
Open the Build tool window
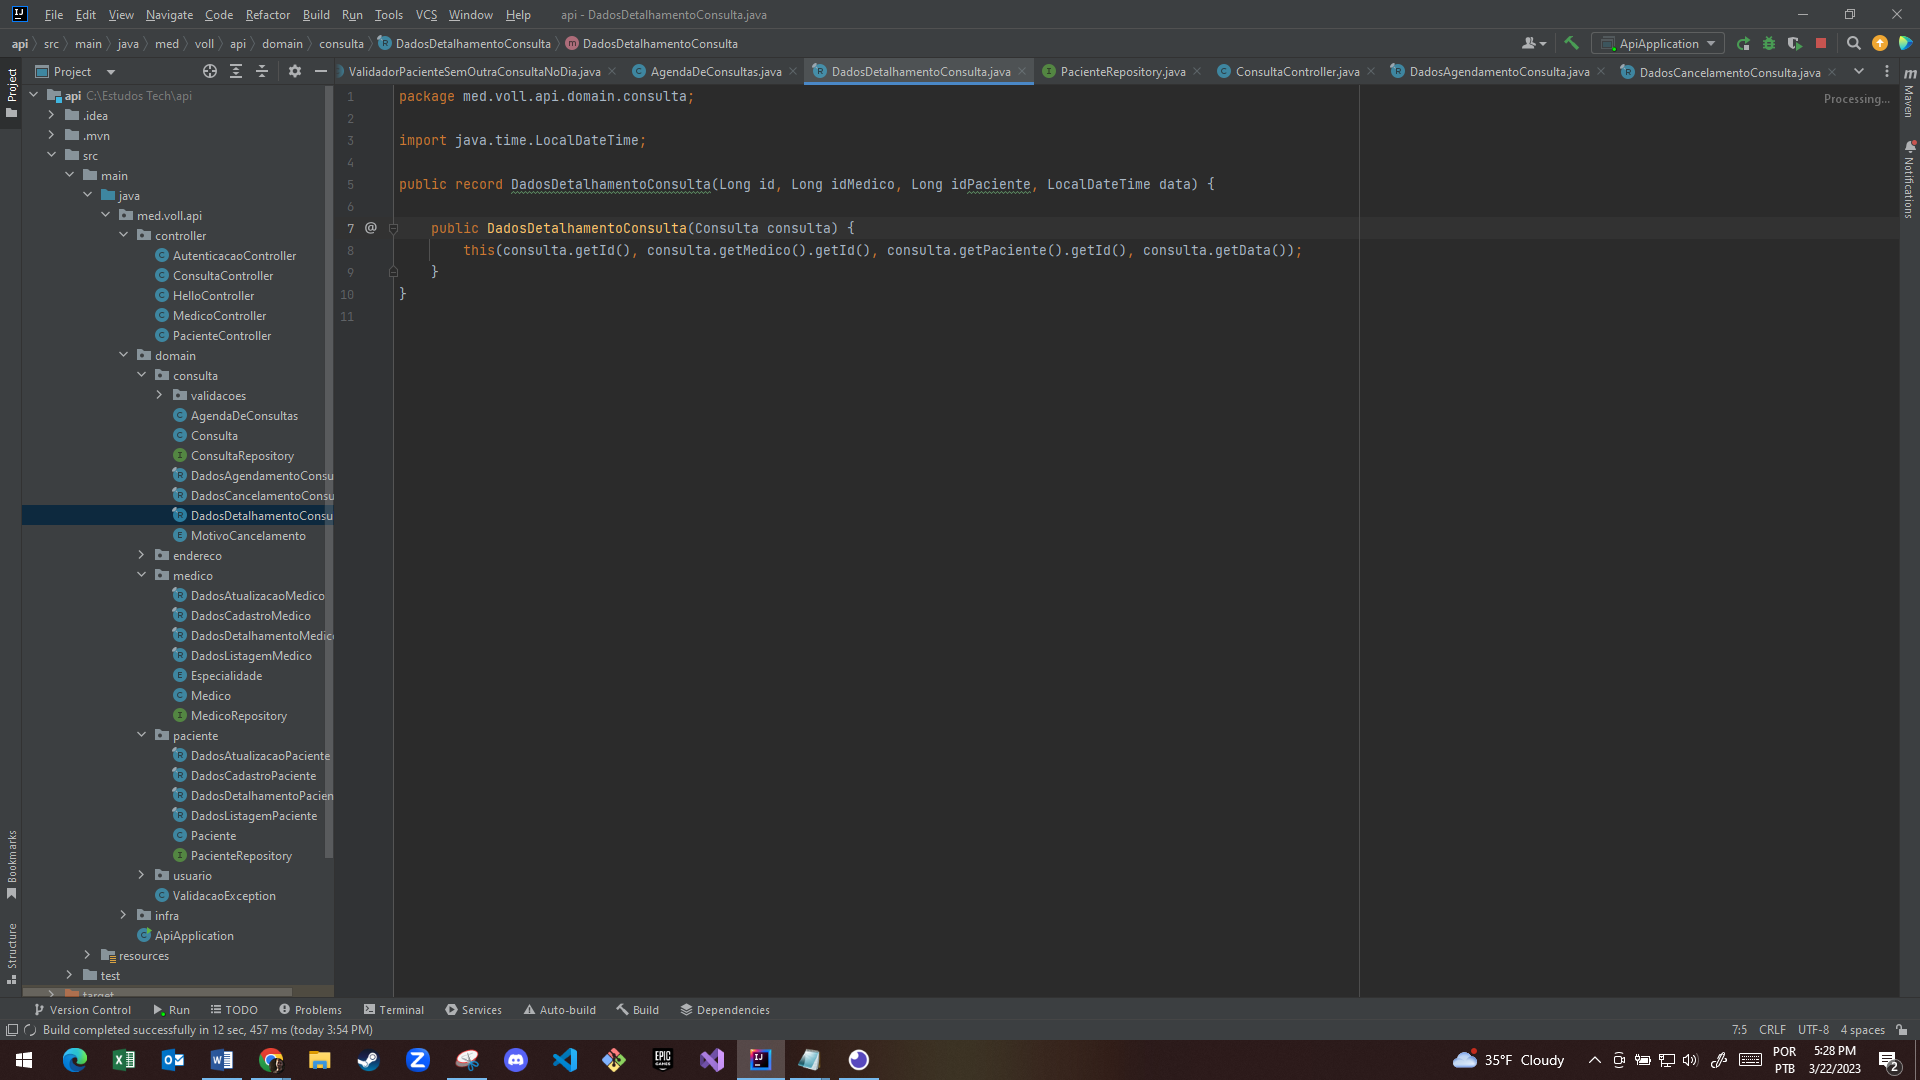638,1009
